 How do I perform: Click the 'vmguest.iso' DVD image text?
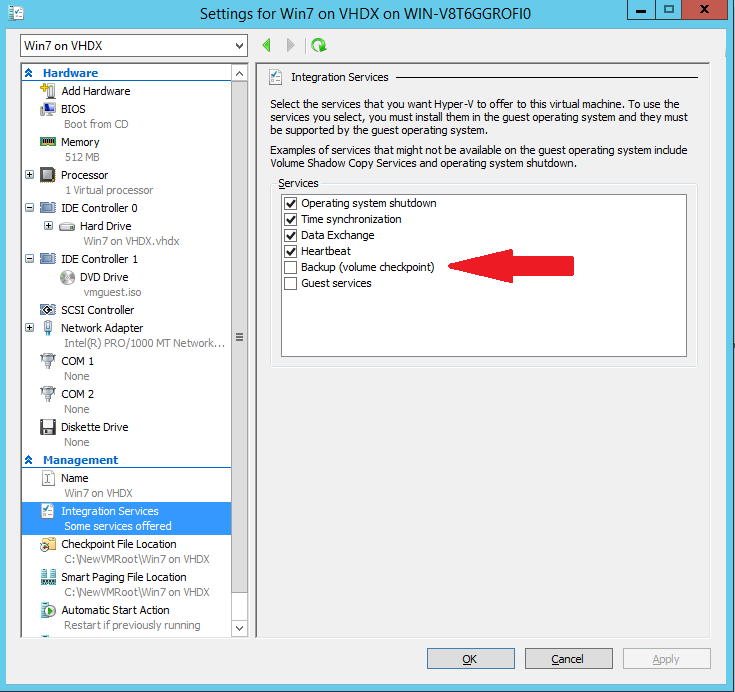coord(112,292)
